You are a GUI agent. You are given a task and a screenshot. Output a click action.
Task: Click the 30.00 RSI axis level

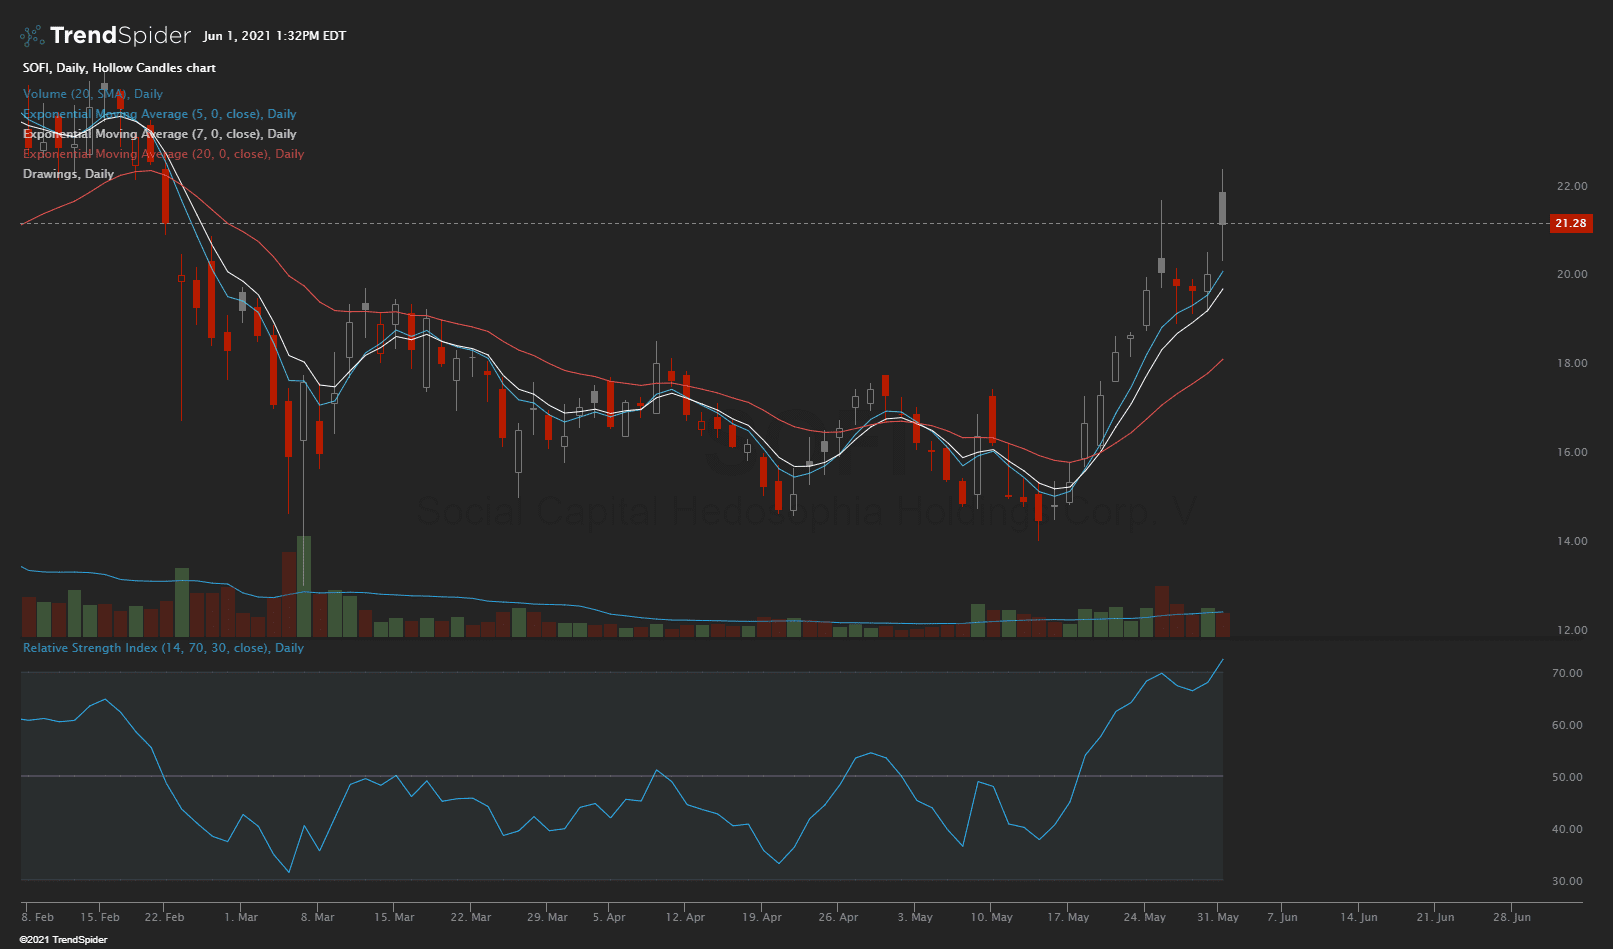(1567, 881)
